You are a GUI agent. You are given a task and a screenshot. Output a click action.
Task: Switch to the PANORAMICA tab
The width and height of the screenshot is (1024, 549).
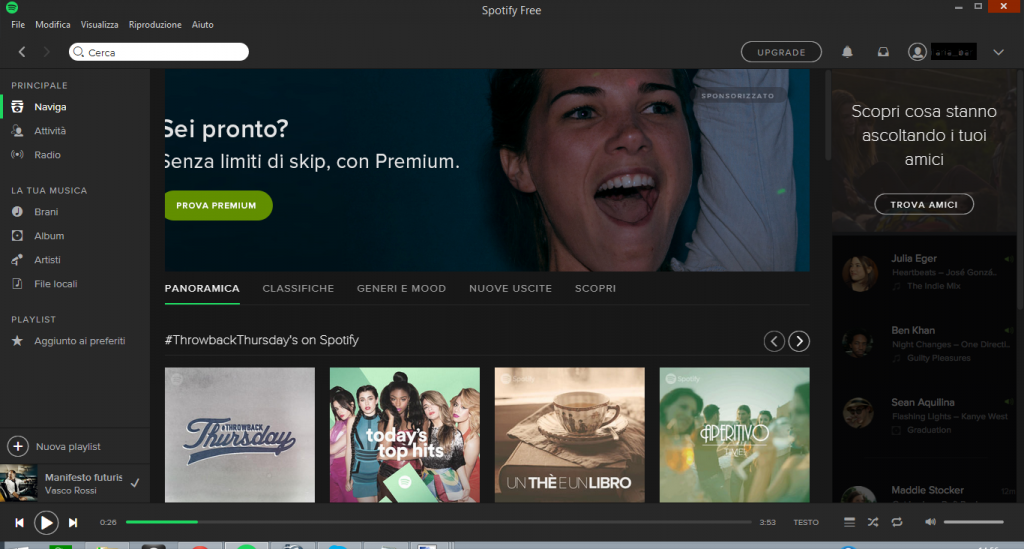click(202, 289)
